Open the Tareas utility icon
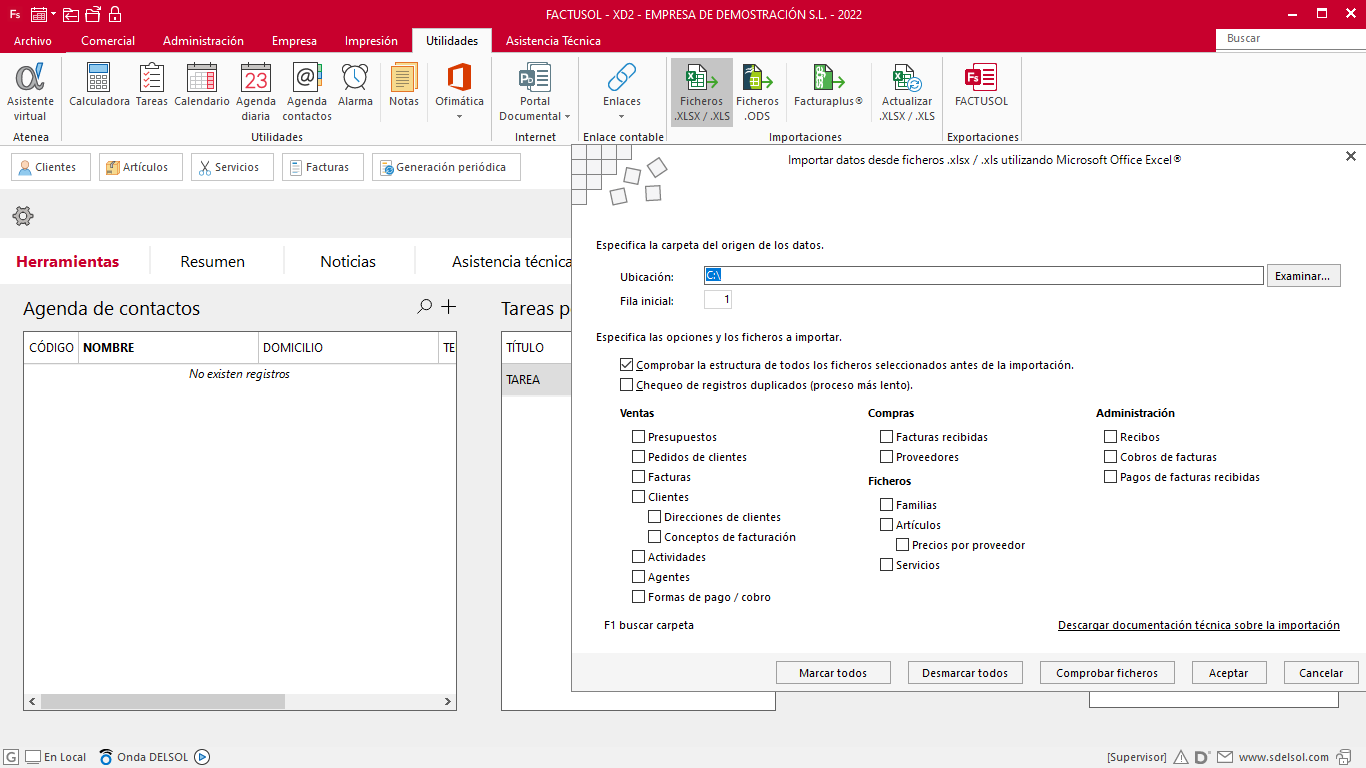 click(152, 85)
